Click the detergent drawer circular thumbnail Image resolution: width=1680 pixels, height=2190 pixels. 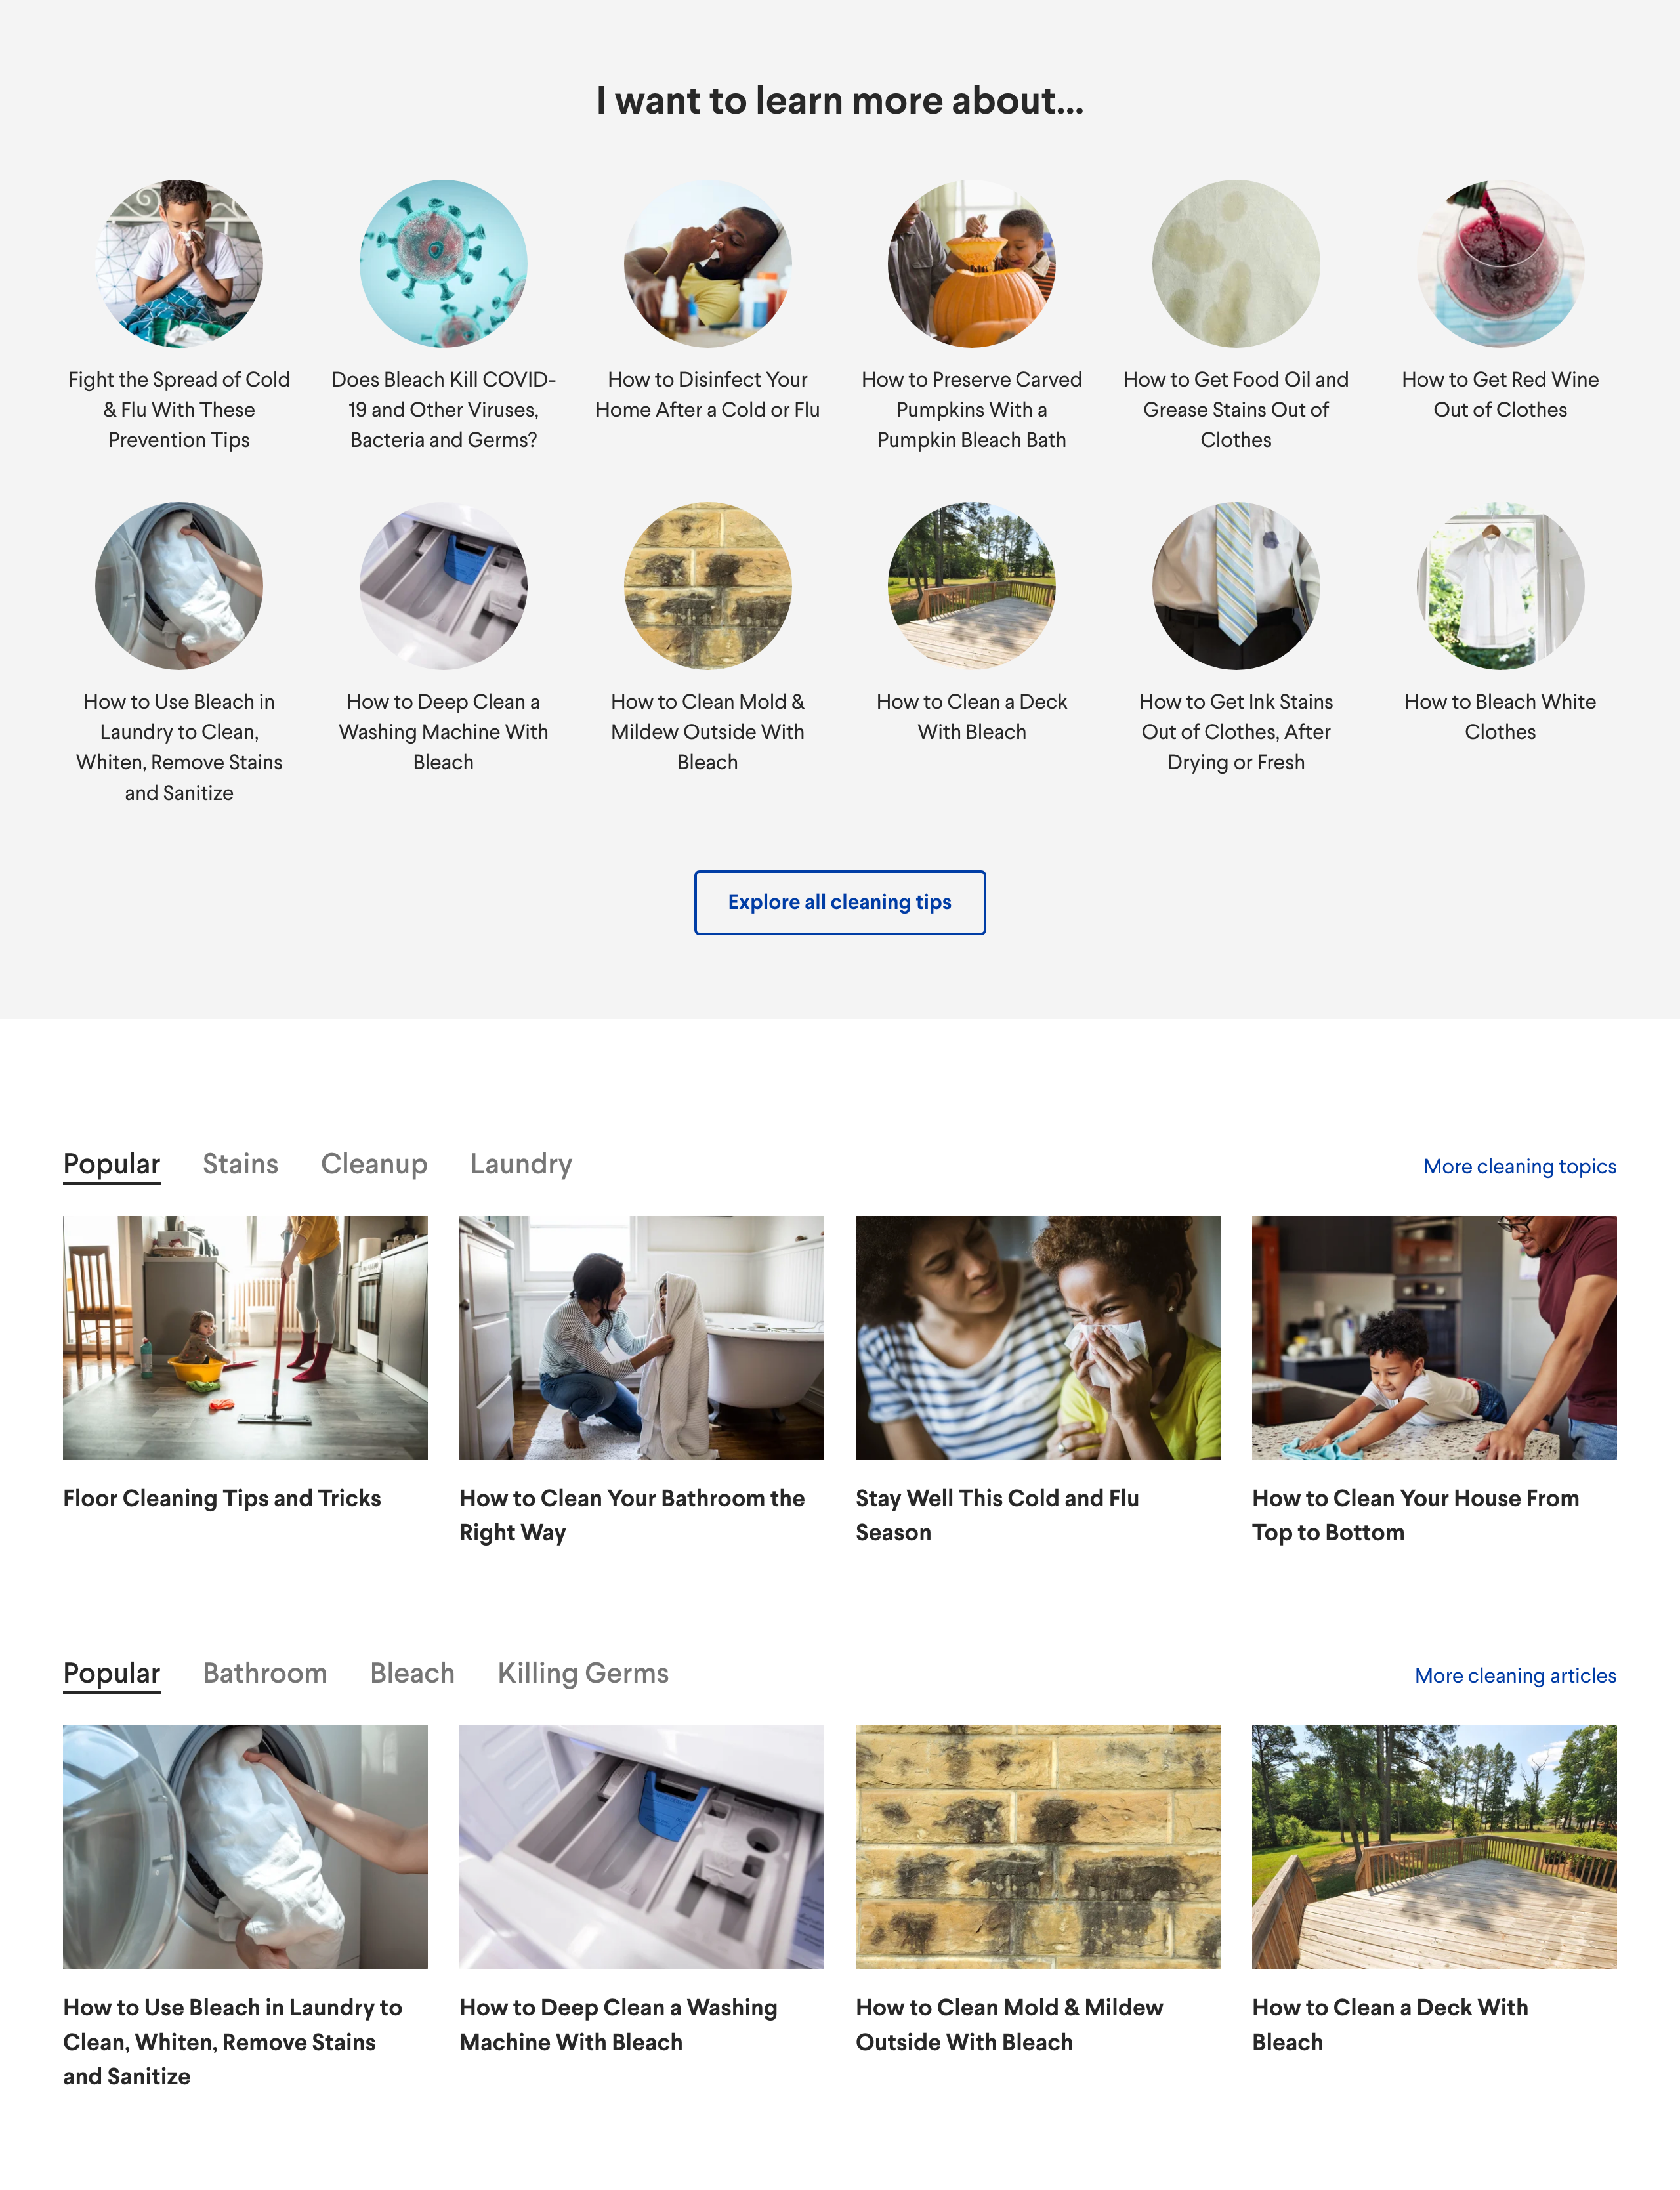[x=443, y=586]
